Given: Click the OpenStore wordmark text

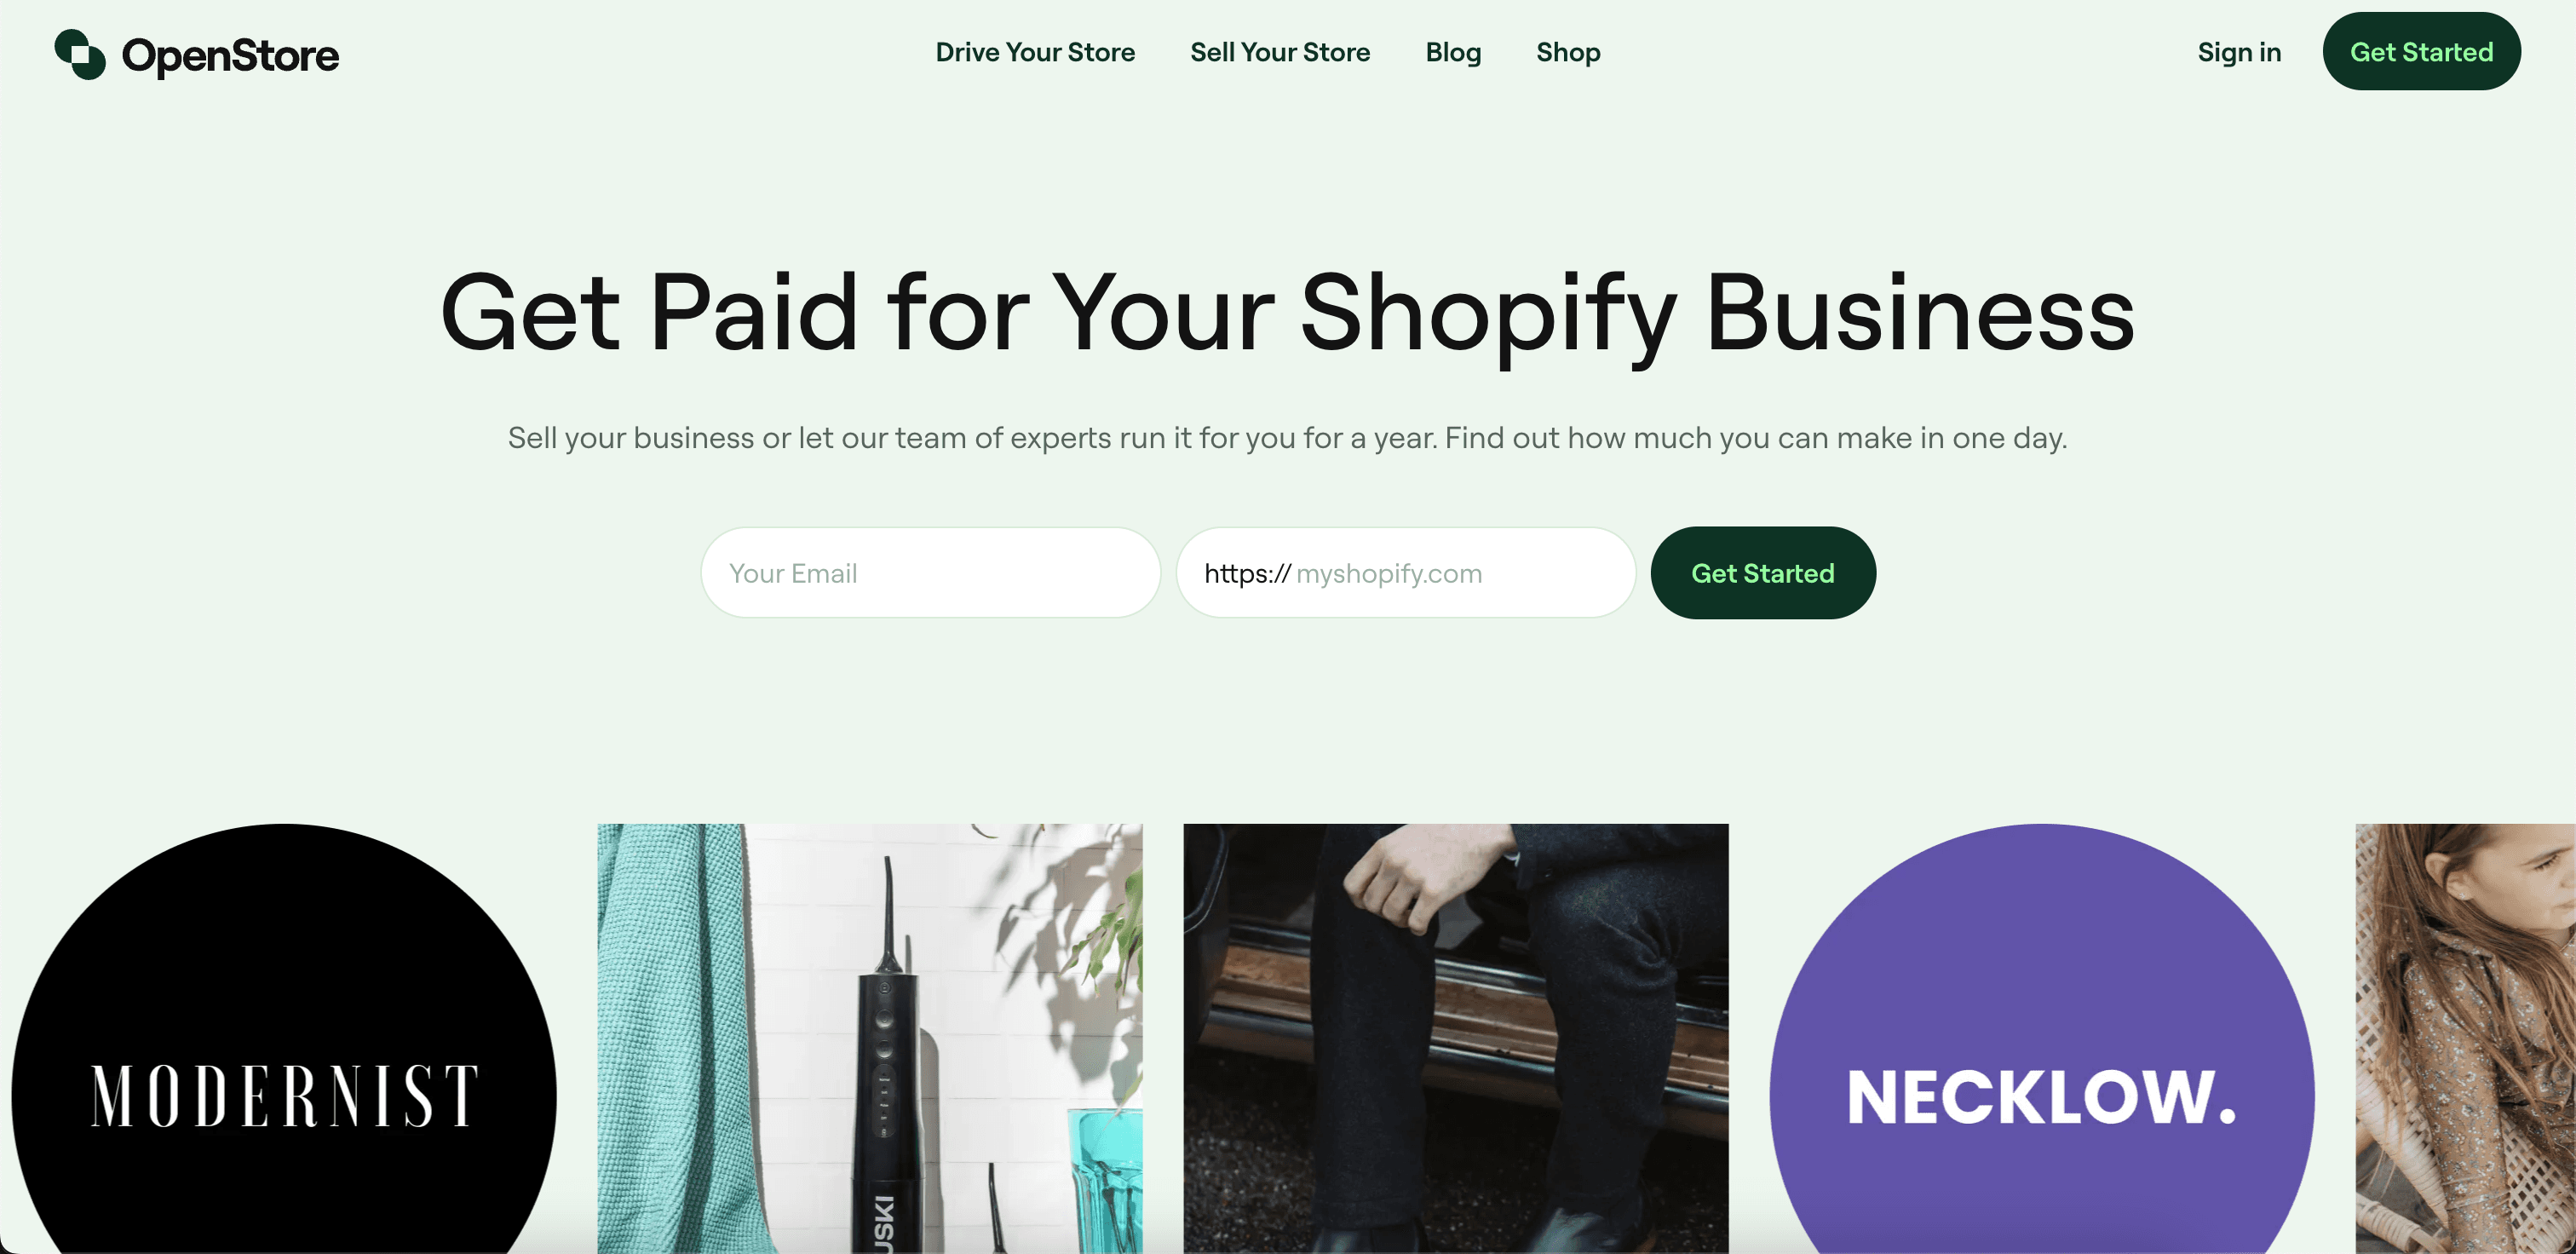Looking at the screenshot, I should 230,55.
